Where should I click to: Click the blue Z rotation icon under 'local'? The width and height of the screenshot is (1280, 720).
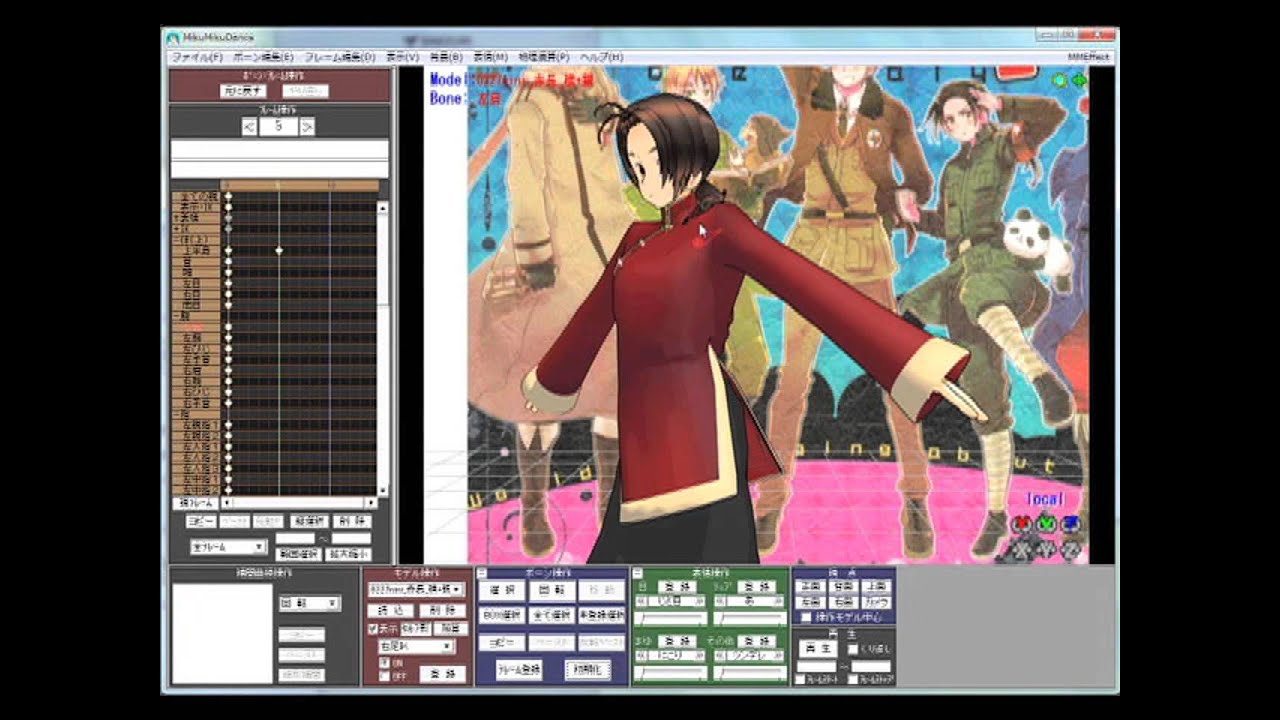pyautogui.click(x=1071, y=523)
